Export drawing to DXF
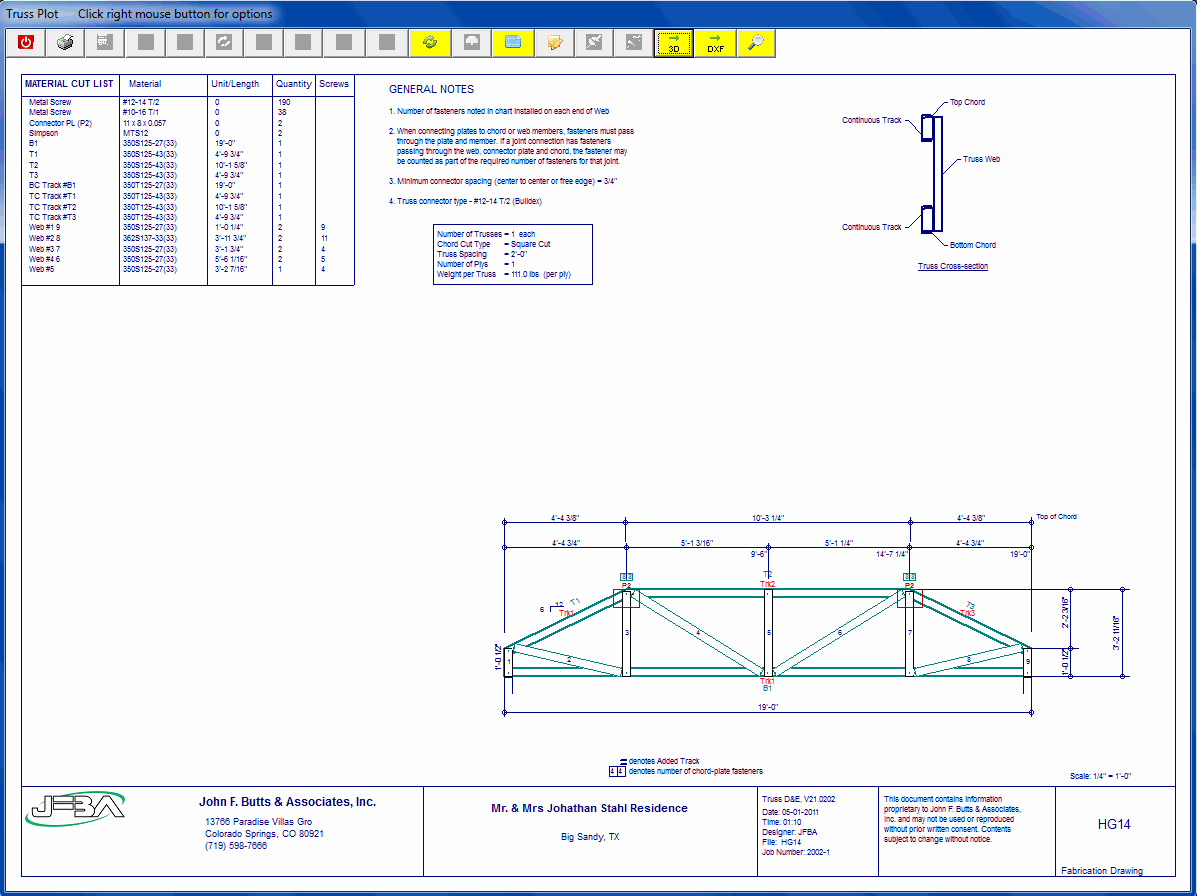 coord(715,43)
